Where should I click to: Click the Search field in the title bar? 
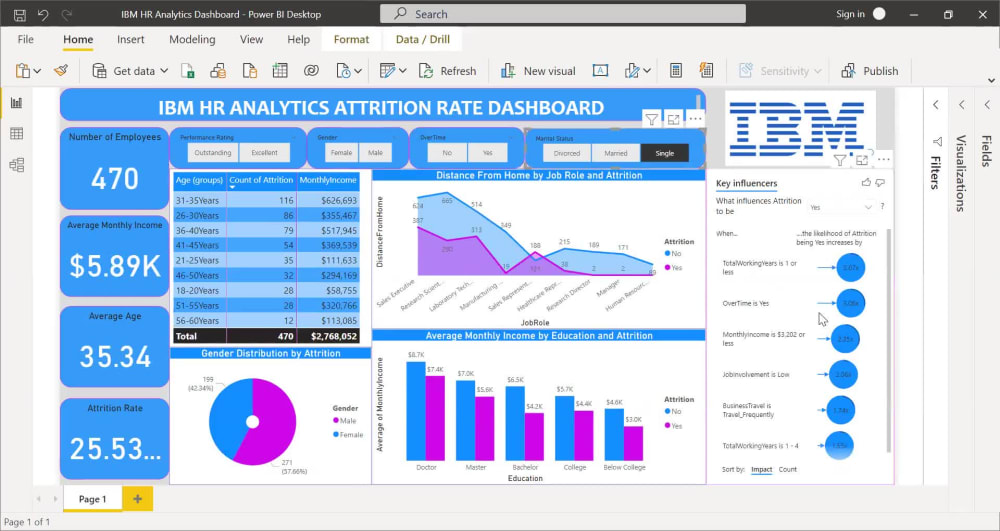[562, 14]
